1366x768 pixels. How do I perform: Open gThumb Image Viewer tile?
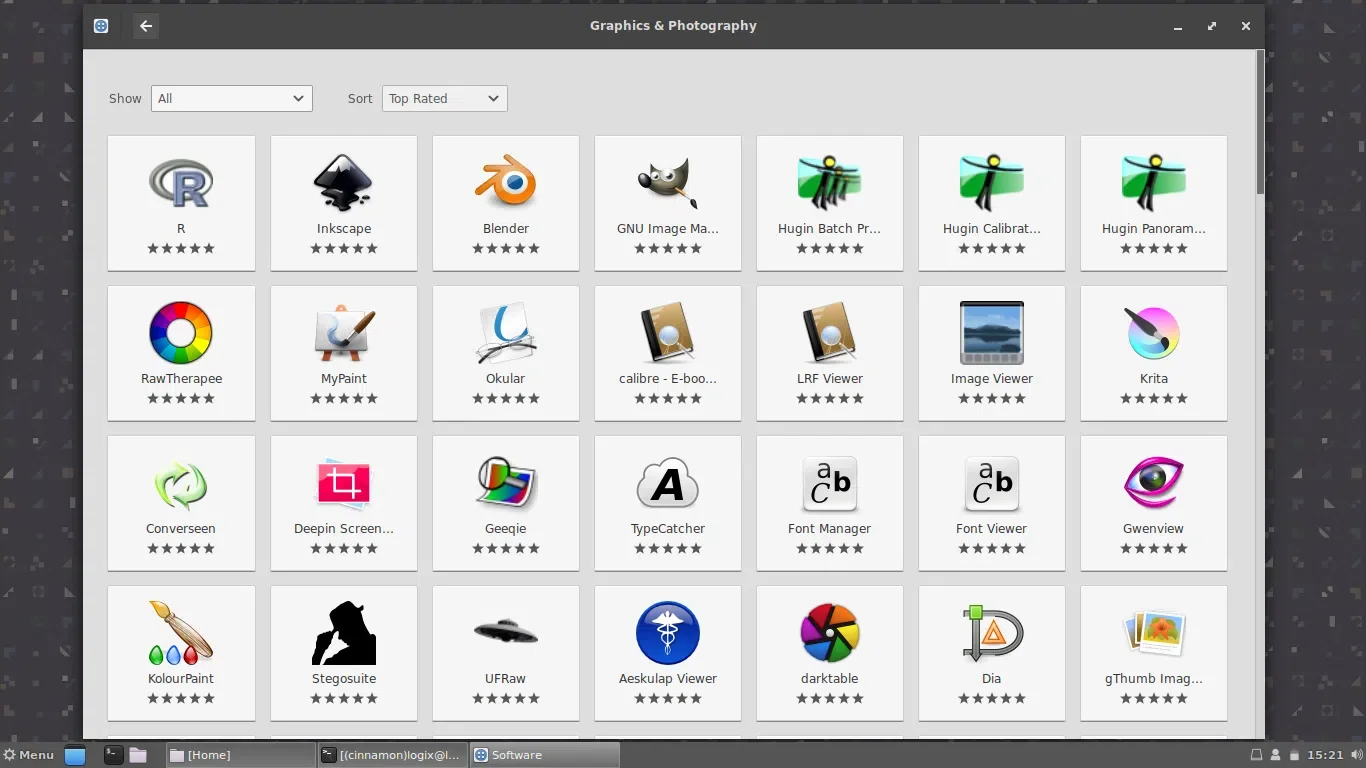pyautogui.click(x=1154, y=653)
